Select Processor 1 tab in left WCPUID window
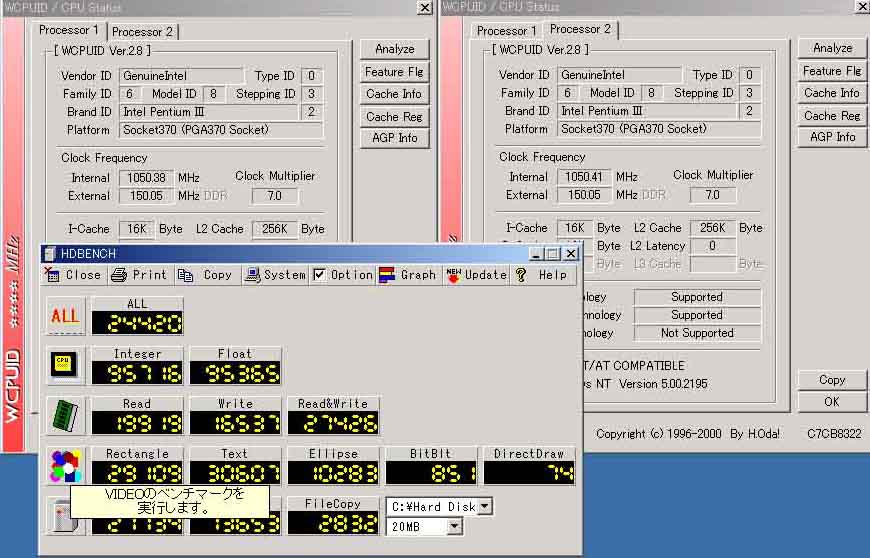The width and height of the screenshot is (870, 558). point(69,30)
